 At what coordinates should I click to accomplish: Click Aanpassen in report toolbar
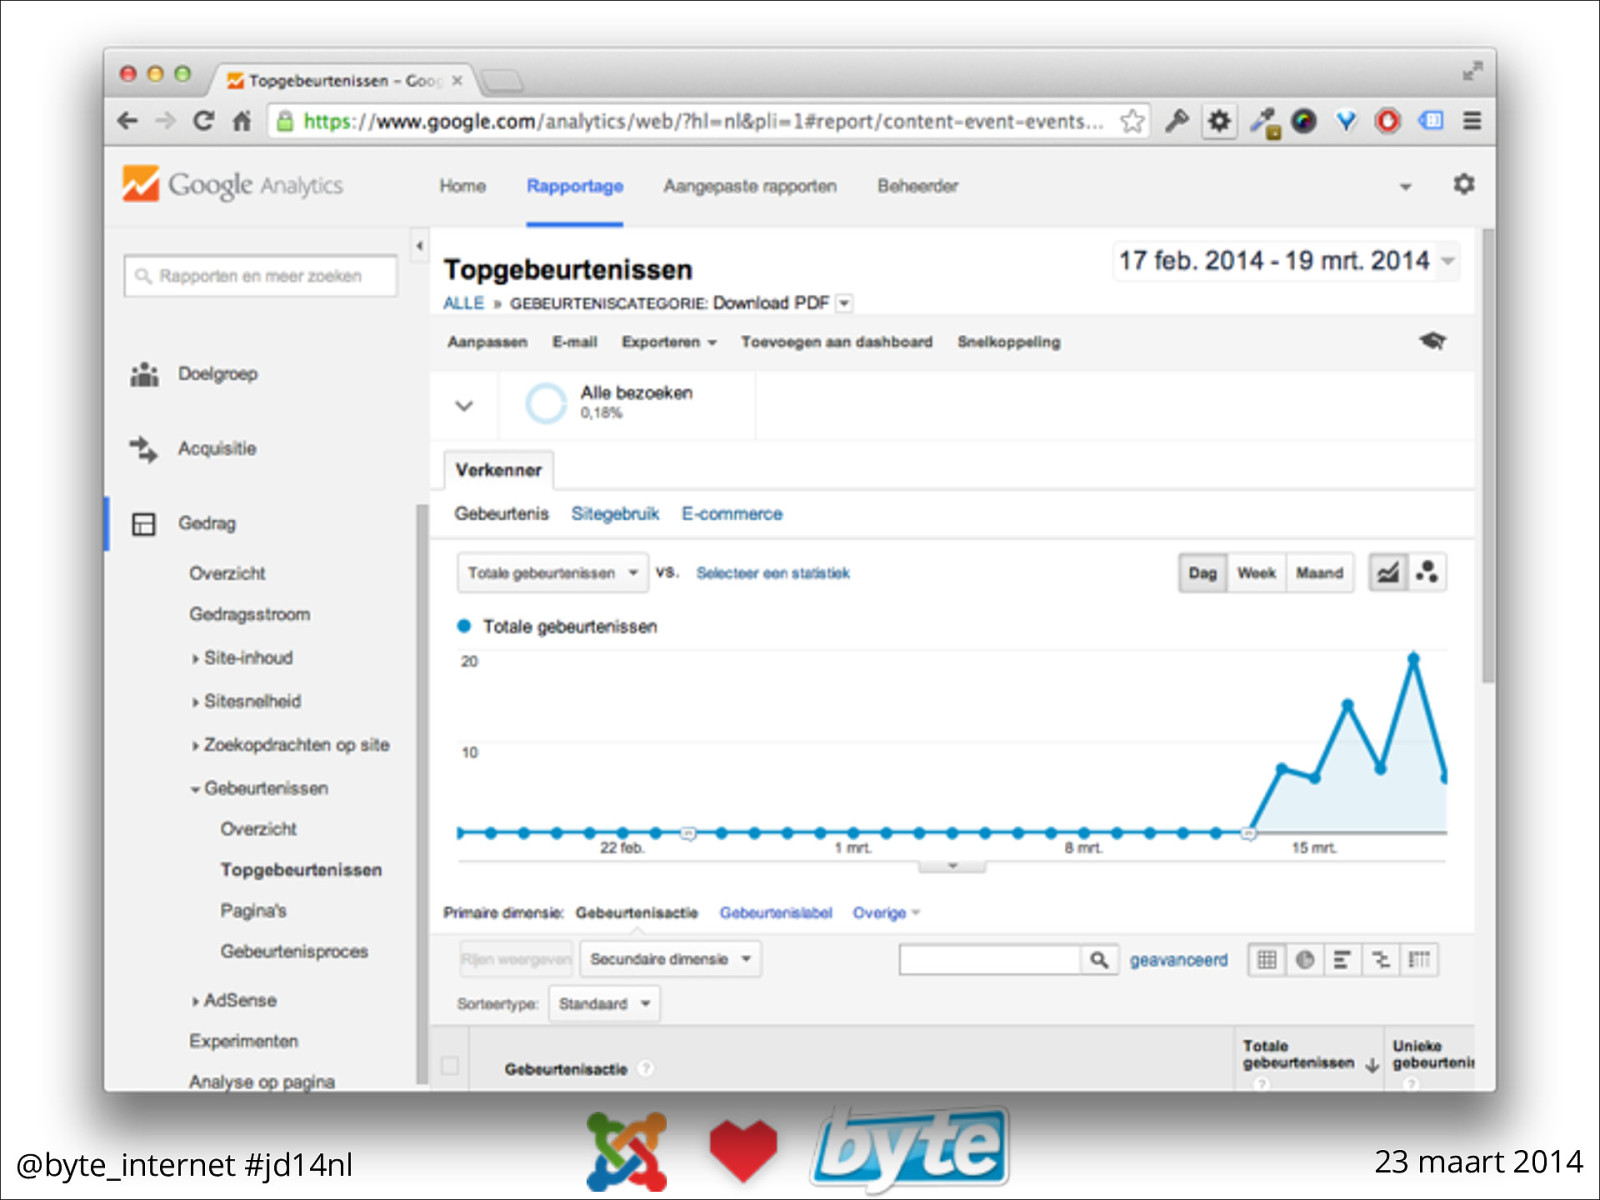[x=487, y=342]
